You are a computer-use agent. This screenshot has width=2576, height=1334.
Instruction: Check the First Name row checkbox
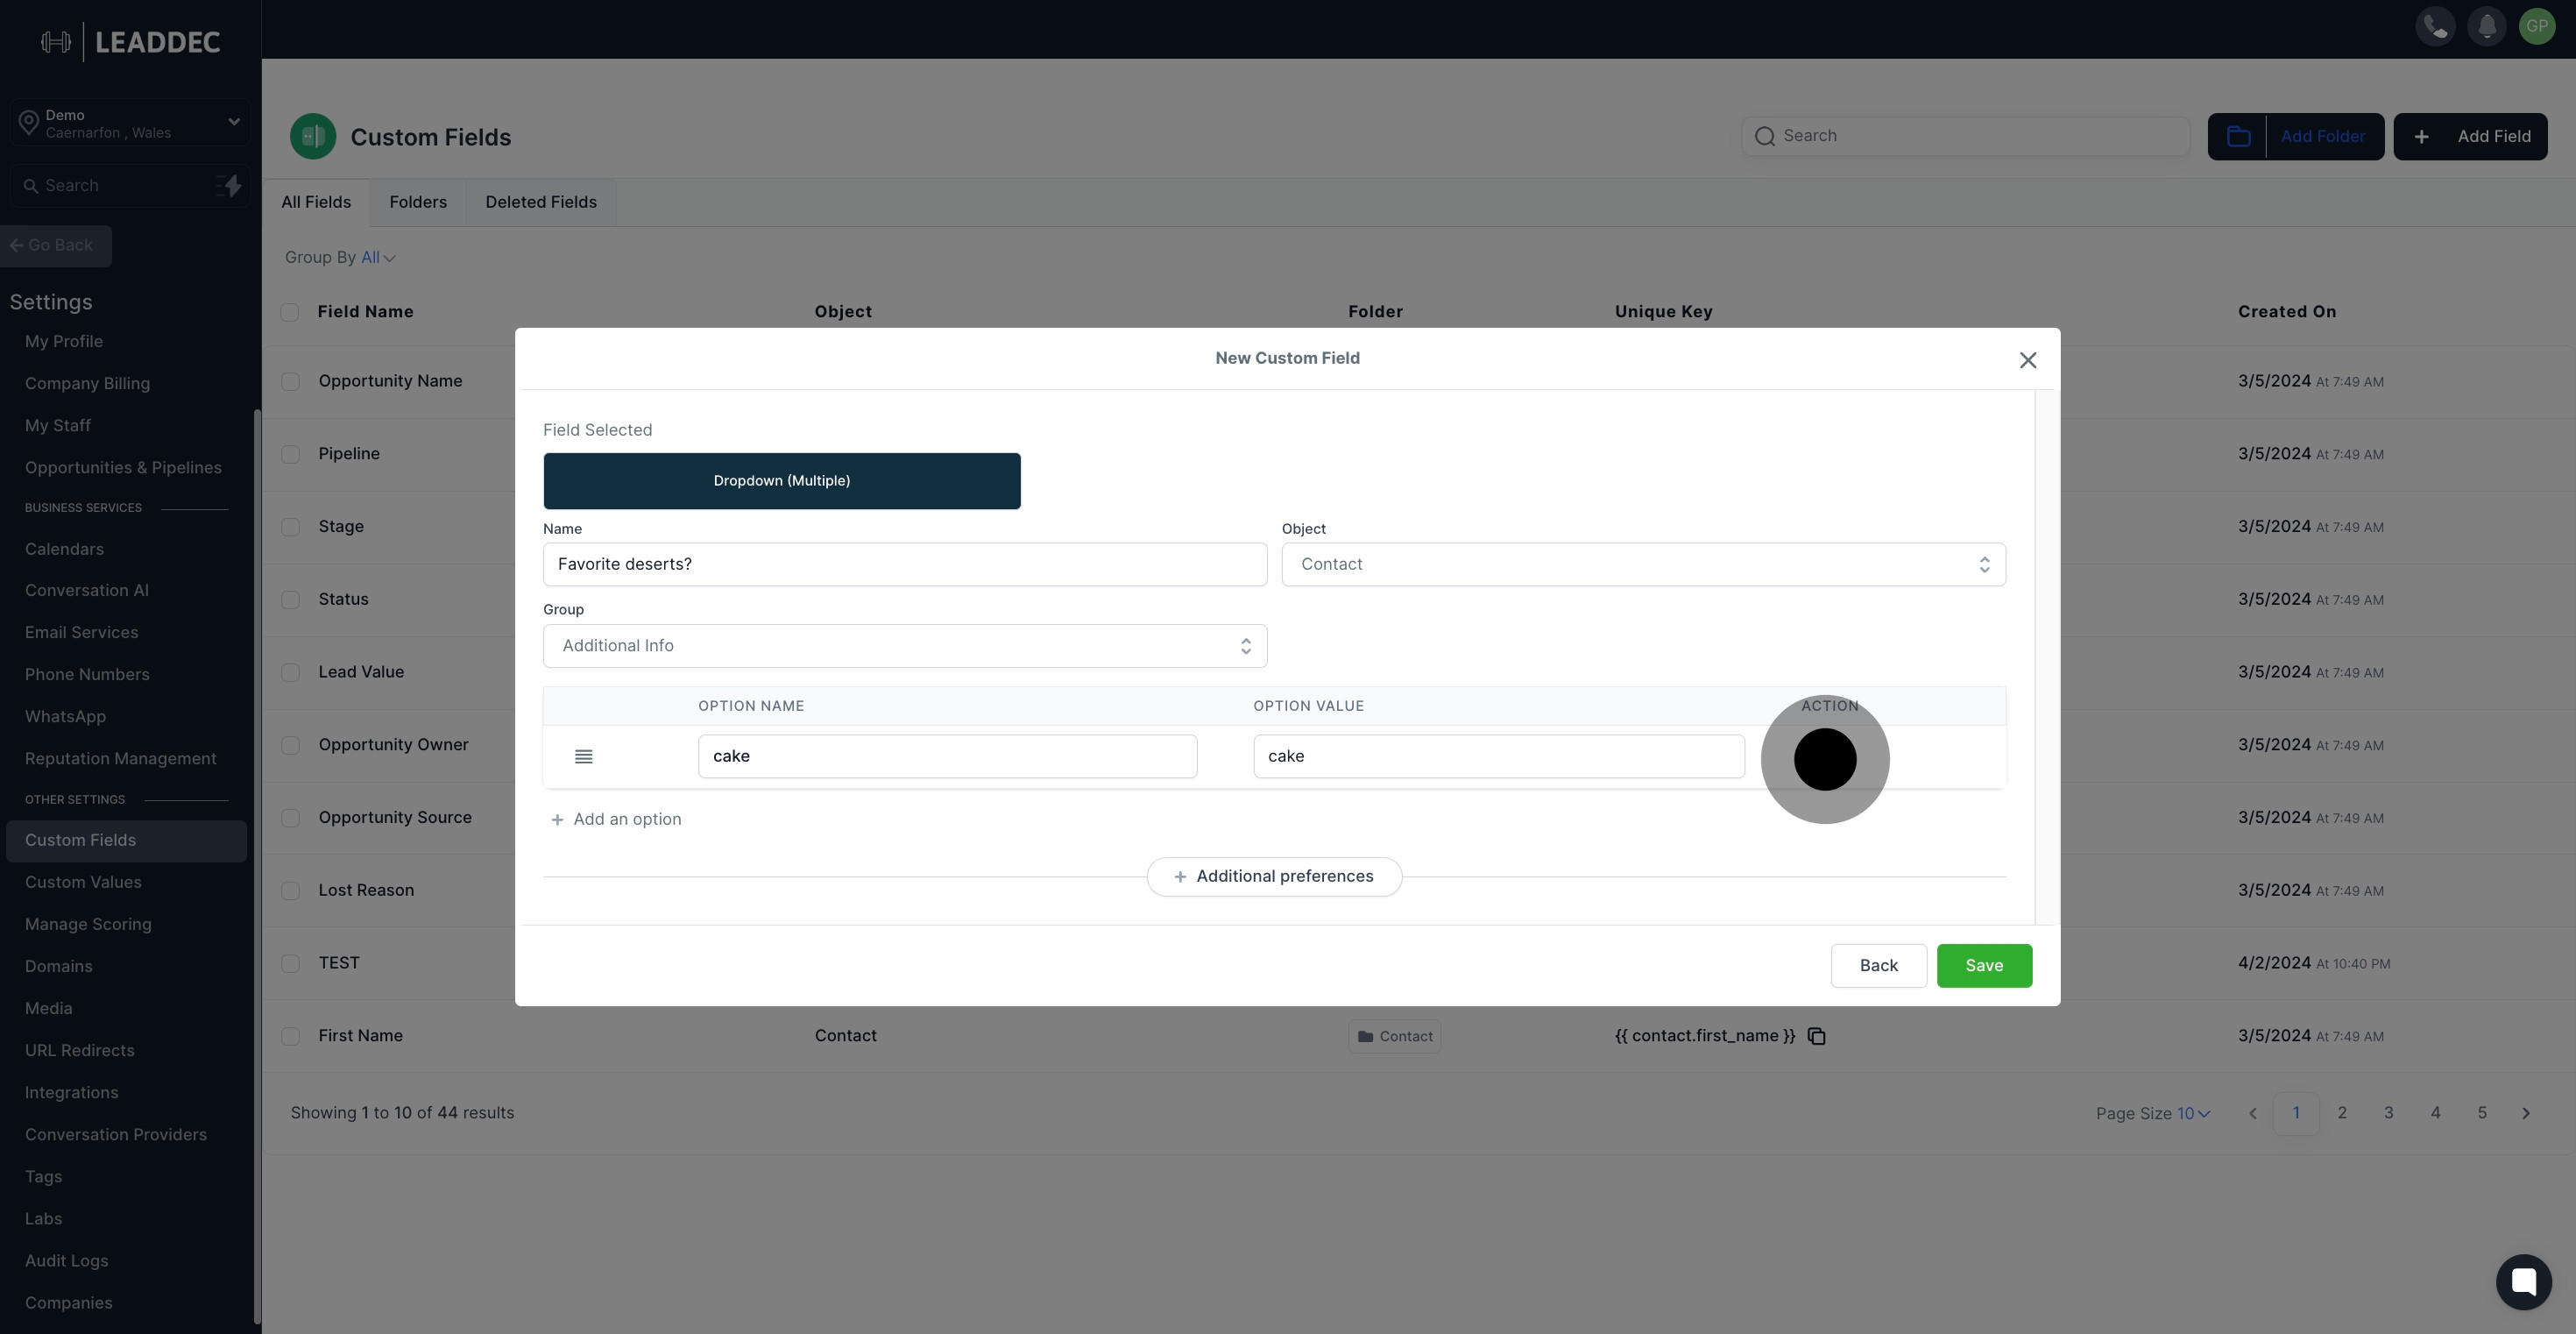[290, 1036]
